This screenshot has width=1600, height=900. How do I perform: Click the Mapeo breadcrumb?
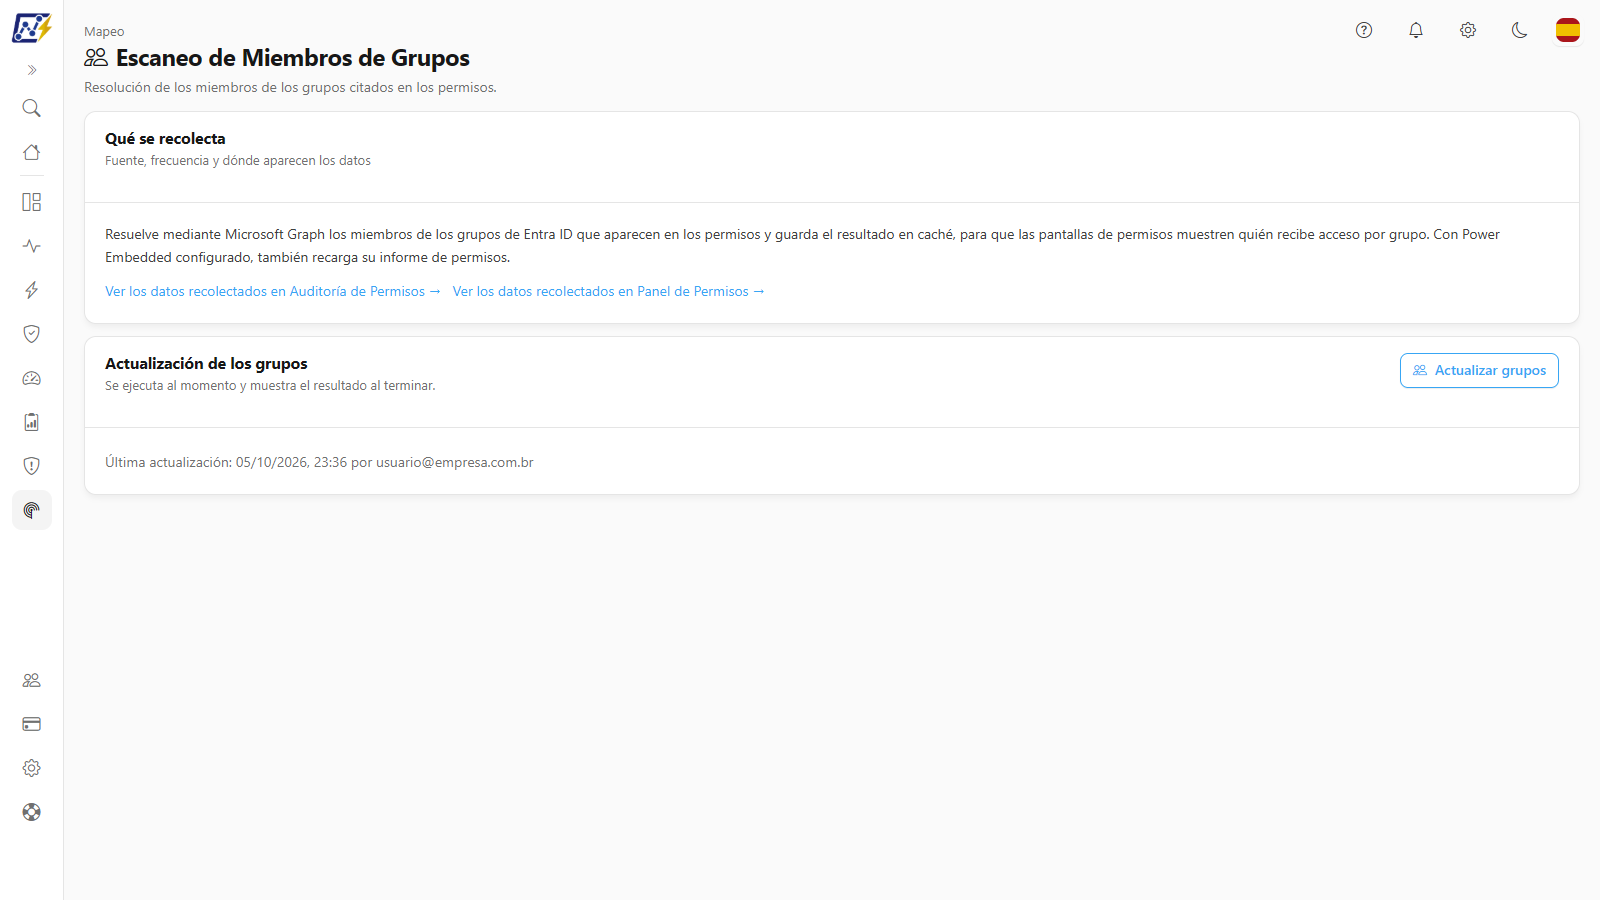[104, 32]
